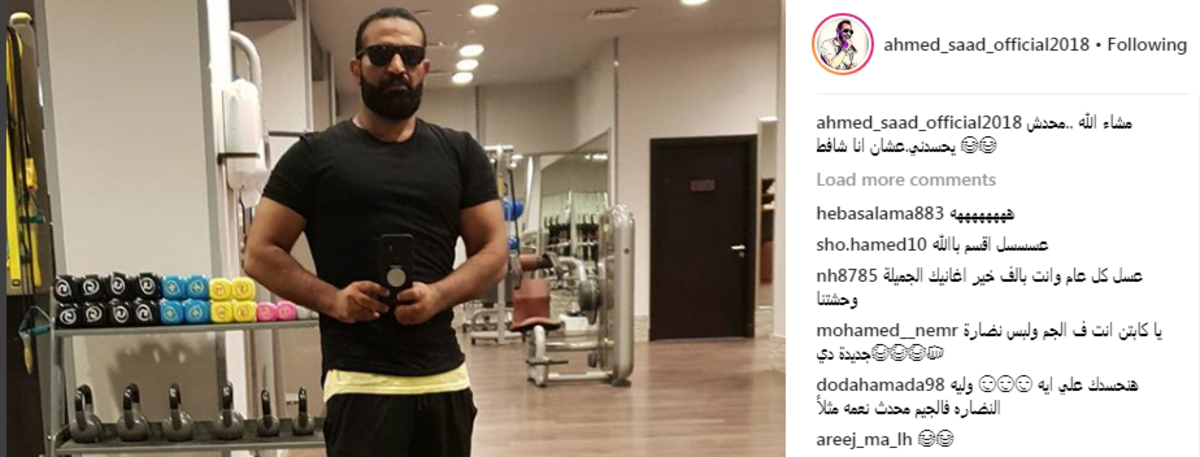Click nh8785 comment text
Image resolution: width=1200 pixels, height=457 pixels.
point(980,288)
